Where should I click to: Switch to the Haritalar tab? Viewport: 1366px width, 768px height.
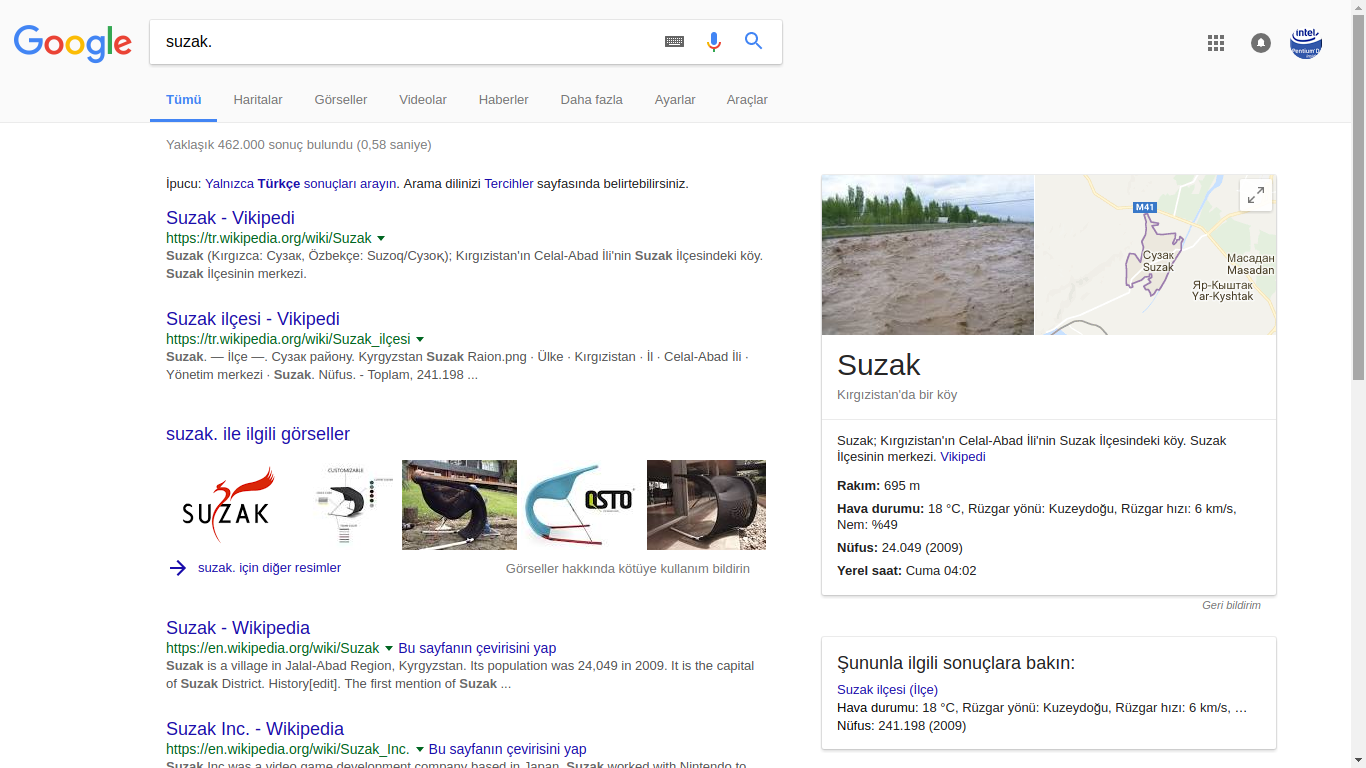click(258, 100)
